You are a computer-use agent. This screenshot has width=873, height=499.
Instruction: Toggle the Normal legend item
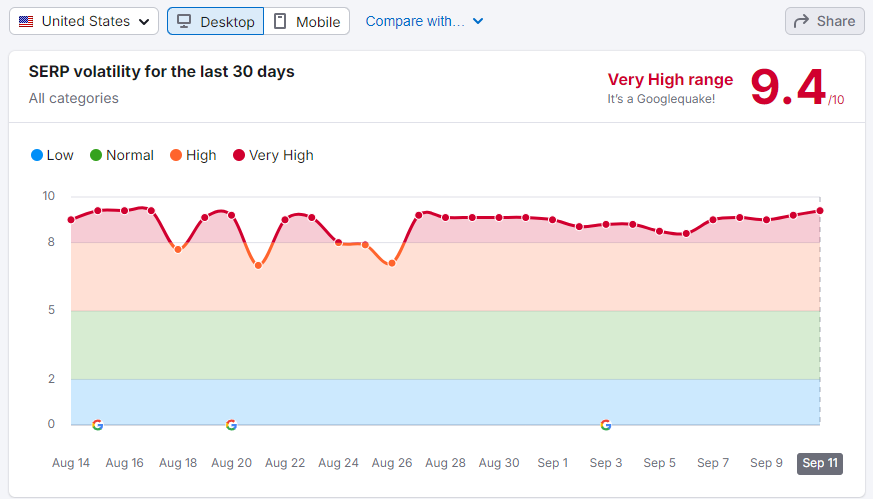coord(122,155)
